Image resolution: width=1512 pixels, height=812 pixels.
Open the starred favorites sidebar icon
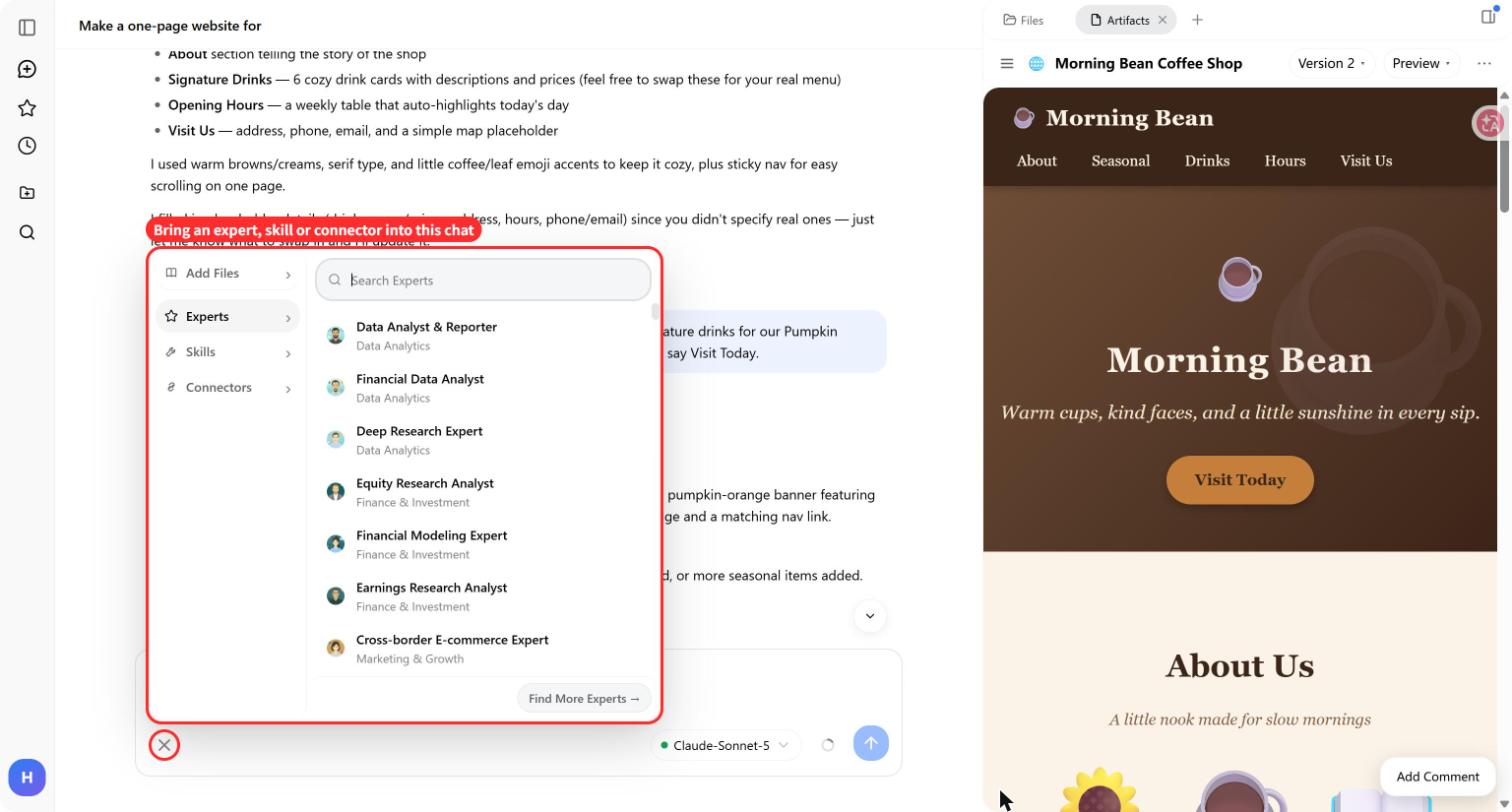27,108
